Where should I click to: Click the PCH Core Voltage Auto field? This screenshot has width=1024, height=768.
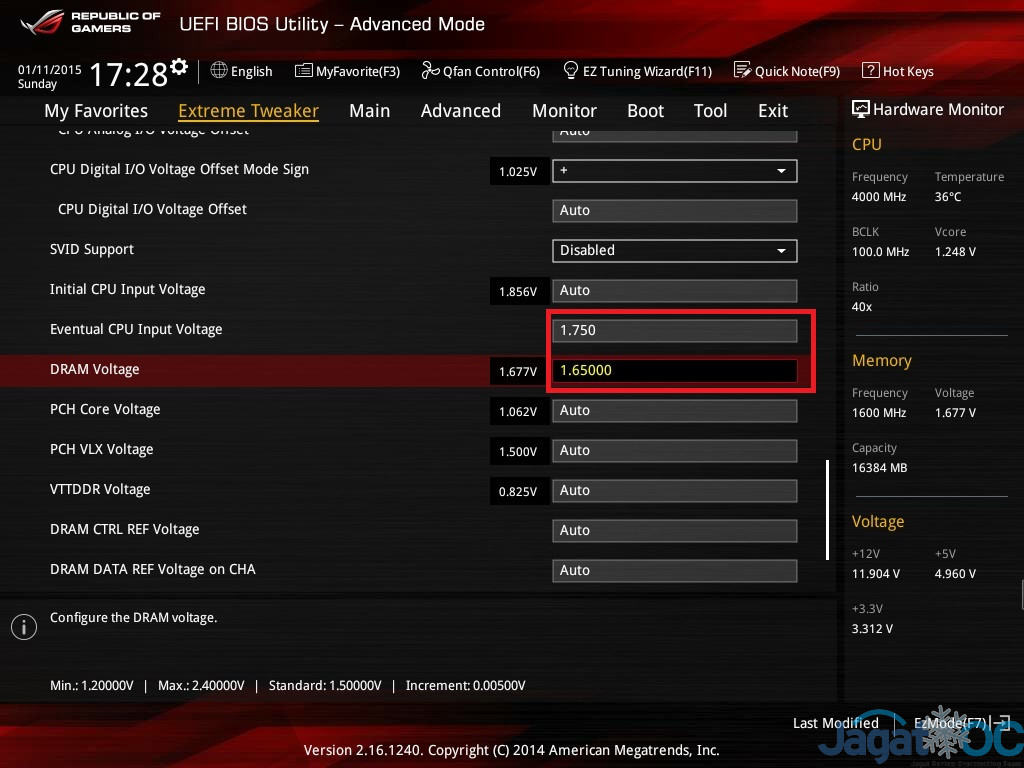(x=674, y=411)
